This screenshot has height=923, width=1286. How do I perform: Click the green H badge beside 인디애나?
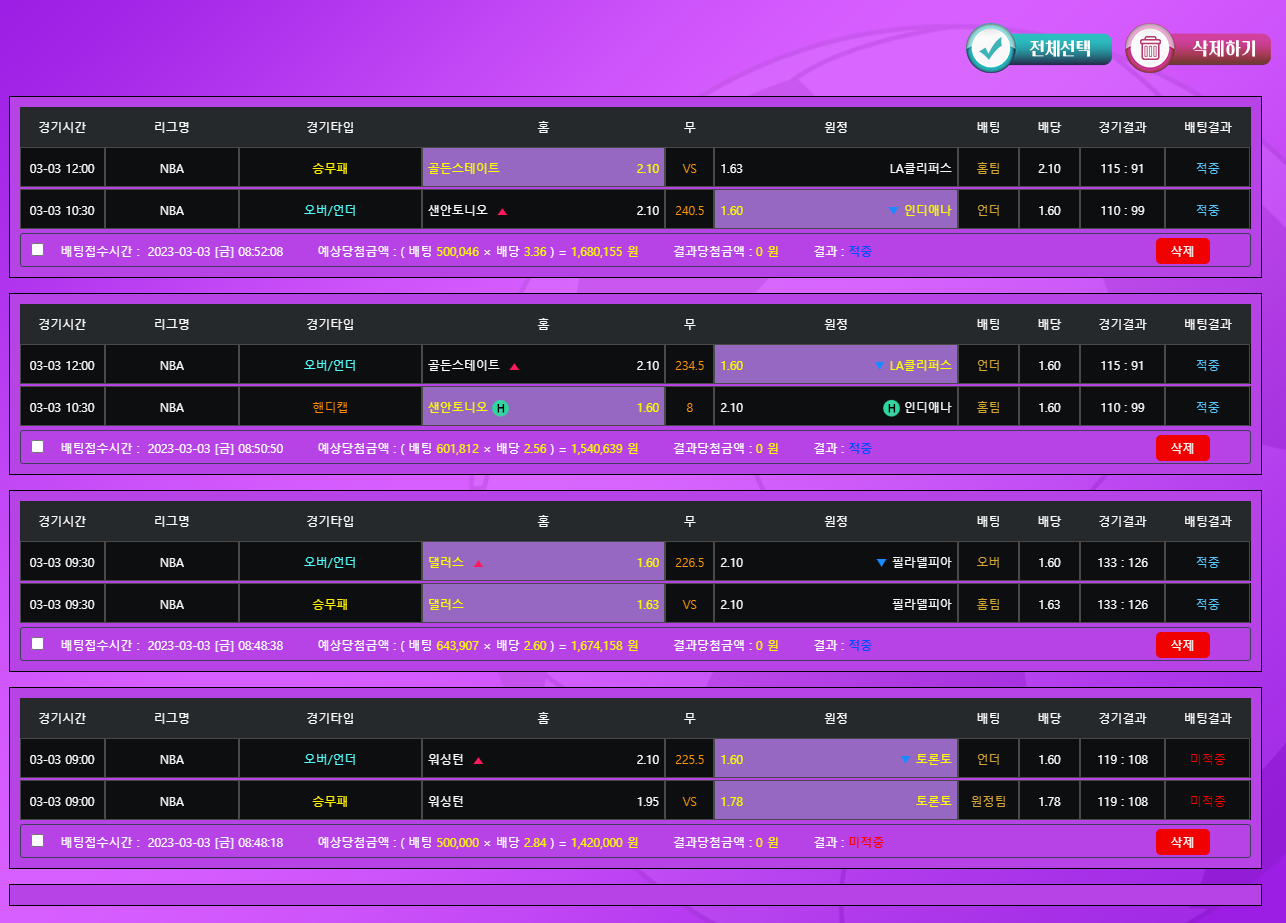point(890,408)
